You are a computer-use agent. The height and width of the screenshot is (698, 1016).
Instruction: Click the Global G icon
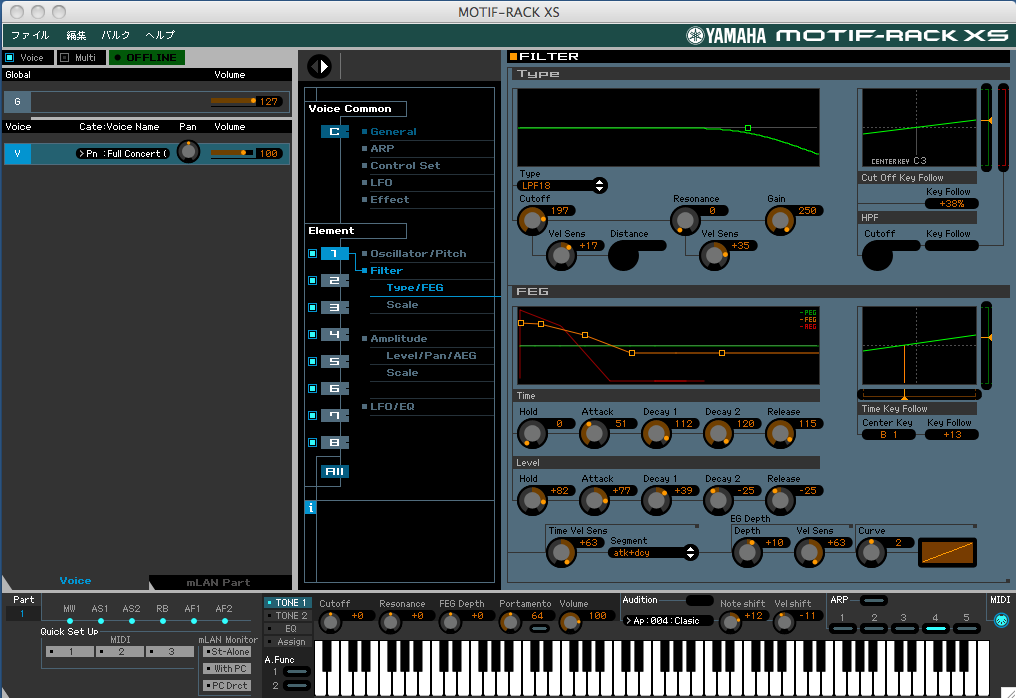pyautogui.click(x=17, y=102)
